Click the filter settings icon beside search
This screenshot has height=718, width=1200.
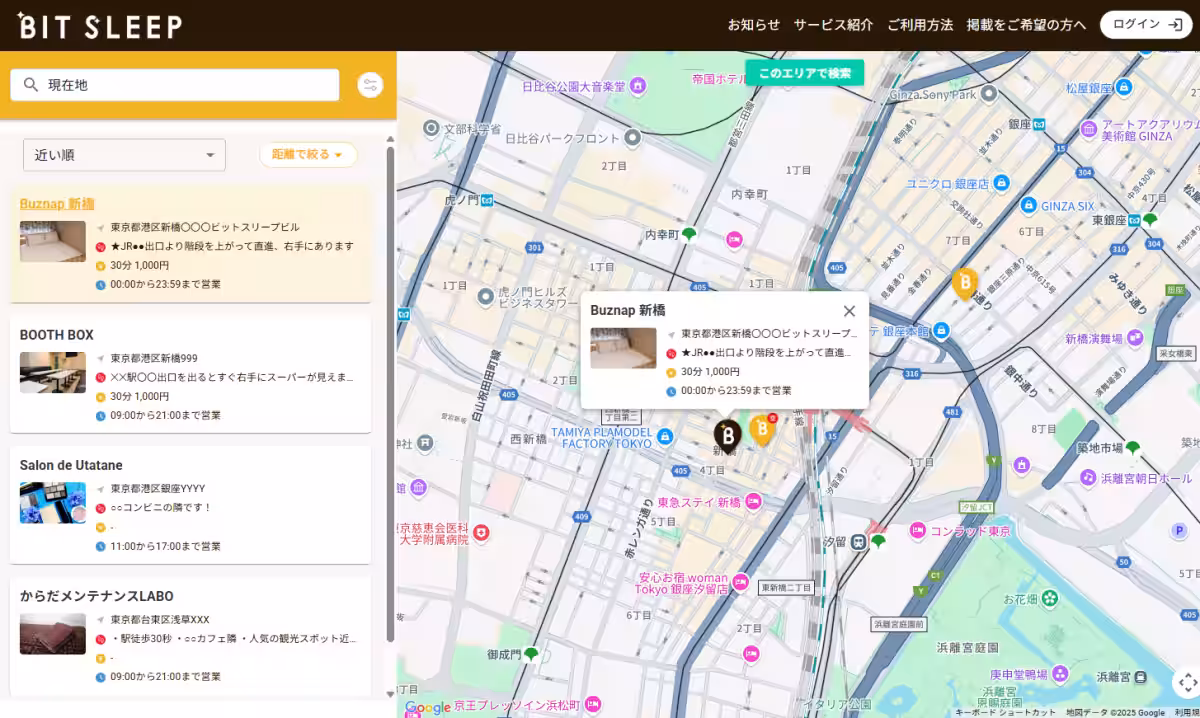(370, 85)
